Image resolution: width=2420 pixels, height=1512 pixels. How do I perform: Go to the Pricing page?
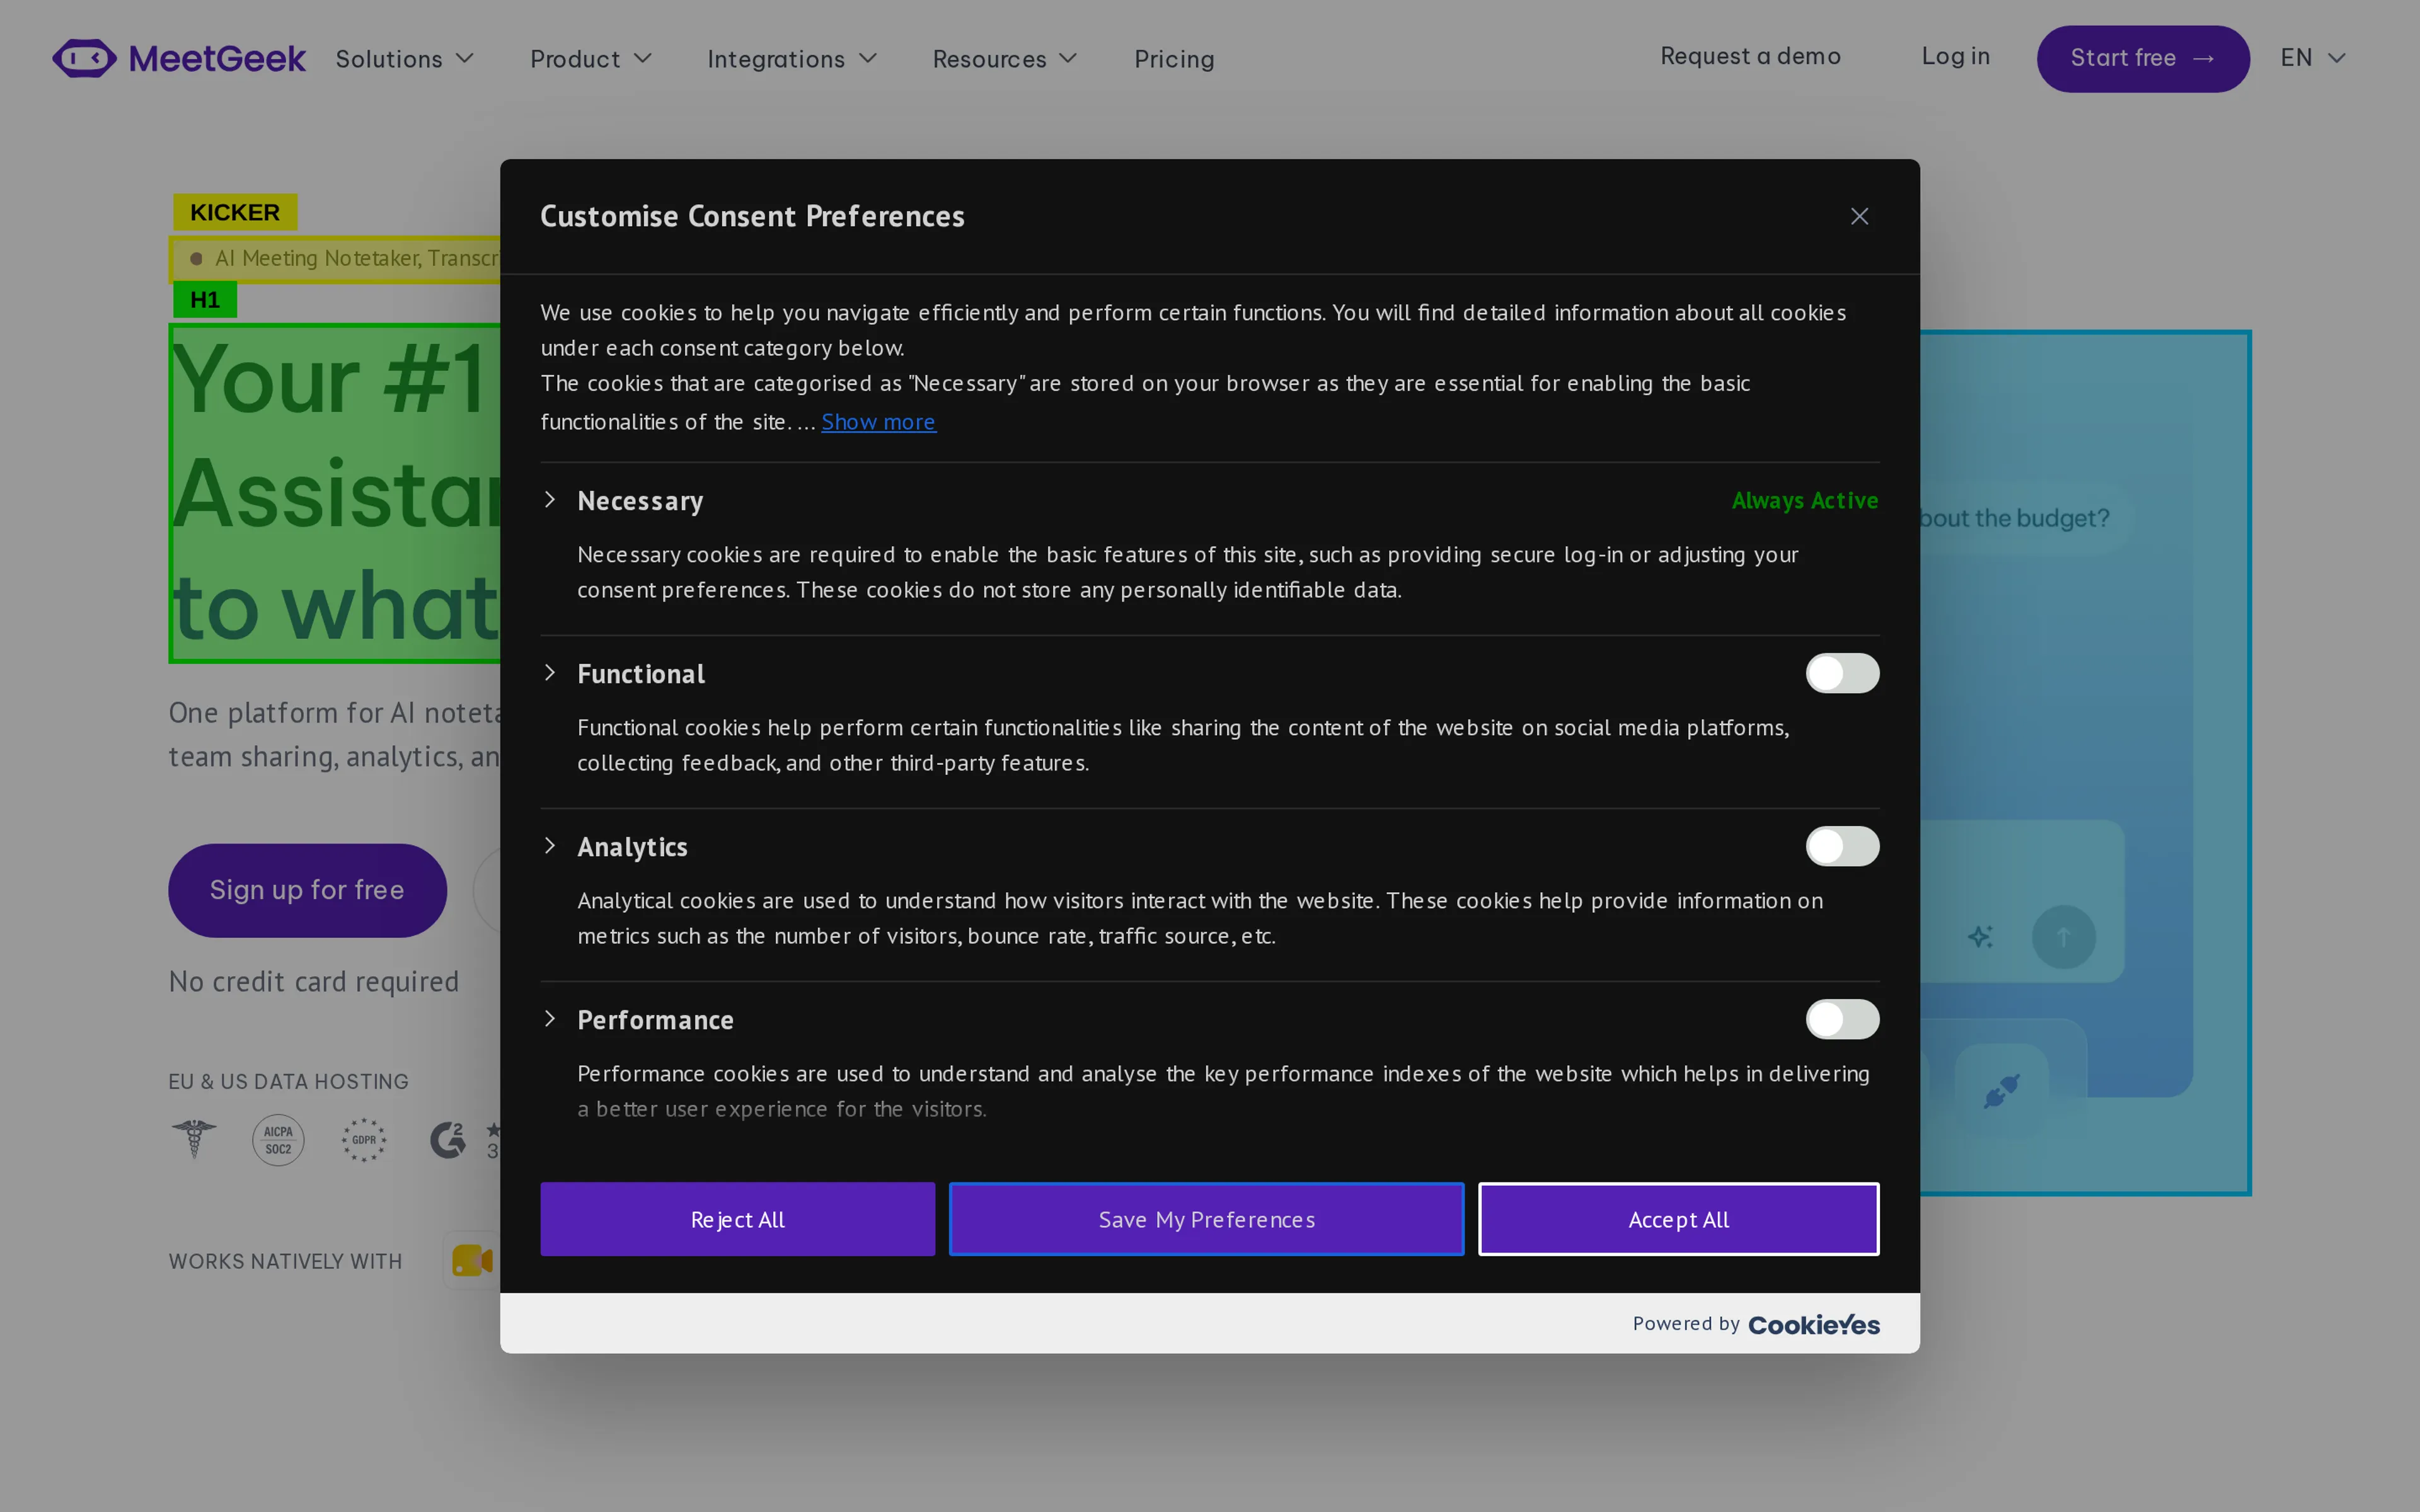coord(1174,59)
